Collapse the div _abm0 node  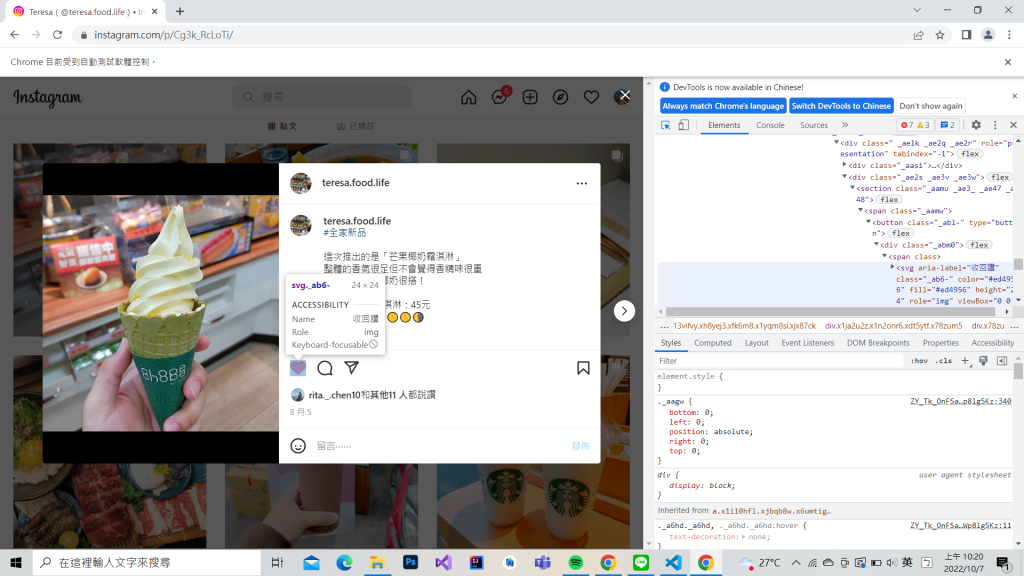(876, 245)
